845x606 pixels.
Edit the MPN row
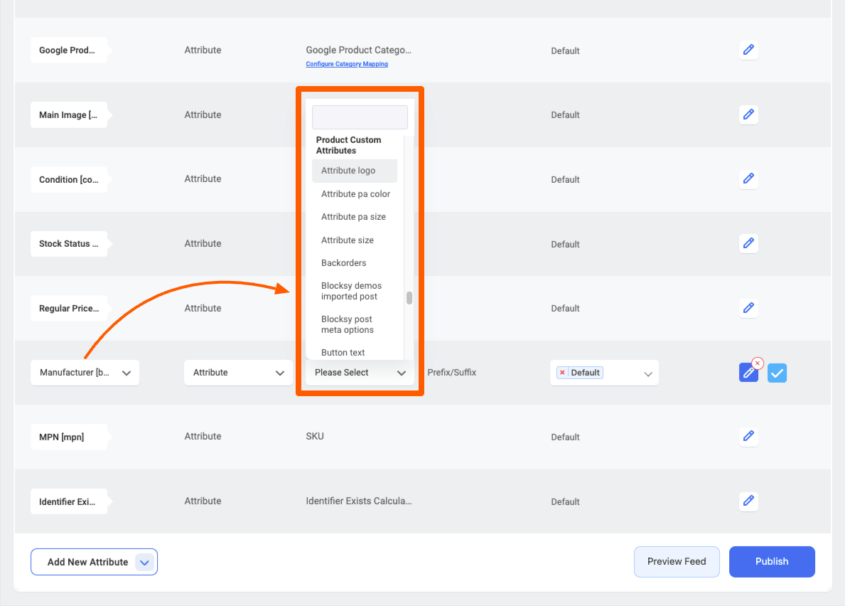(748, 436)
